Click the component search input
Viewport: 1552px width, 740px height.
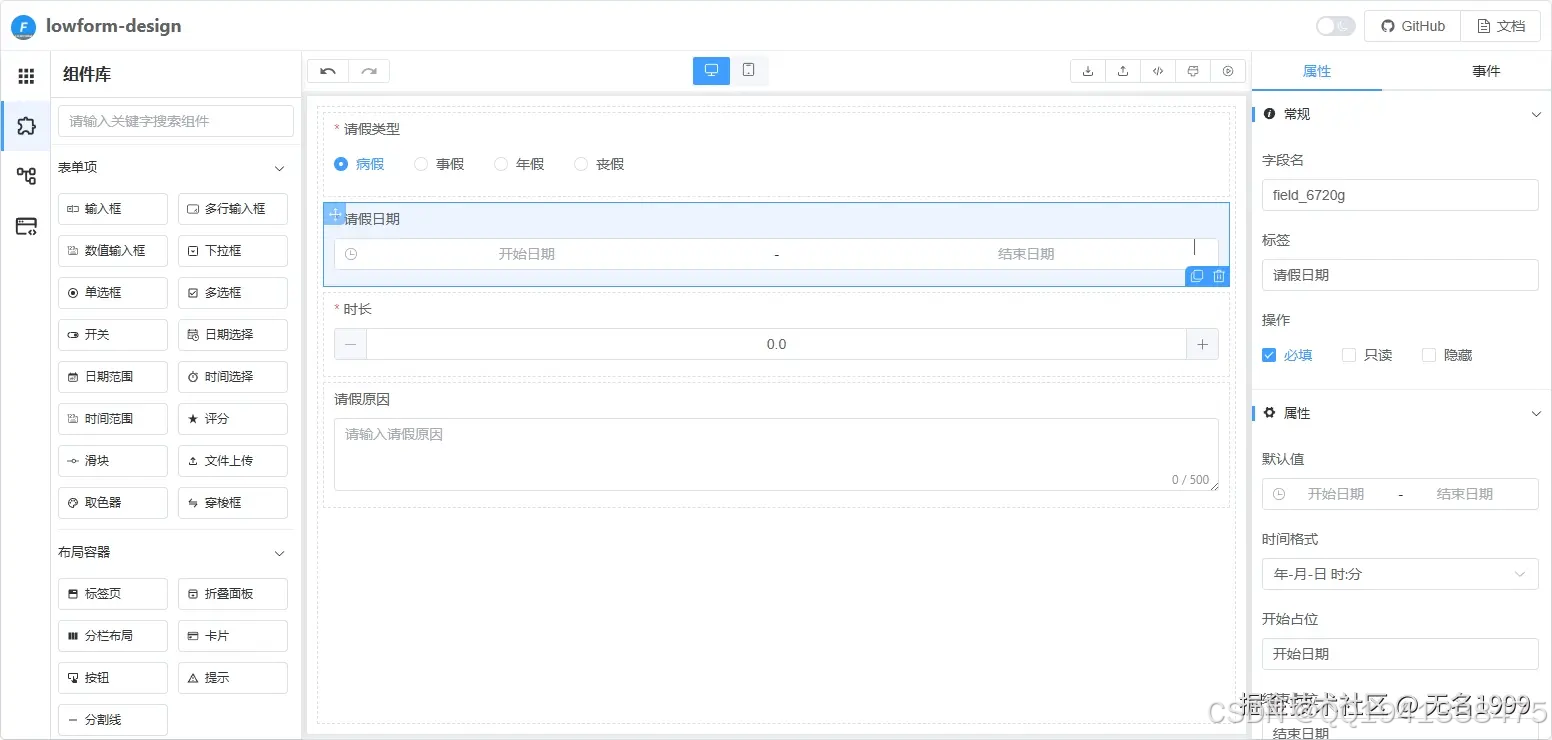176,121
